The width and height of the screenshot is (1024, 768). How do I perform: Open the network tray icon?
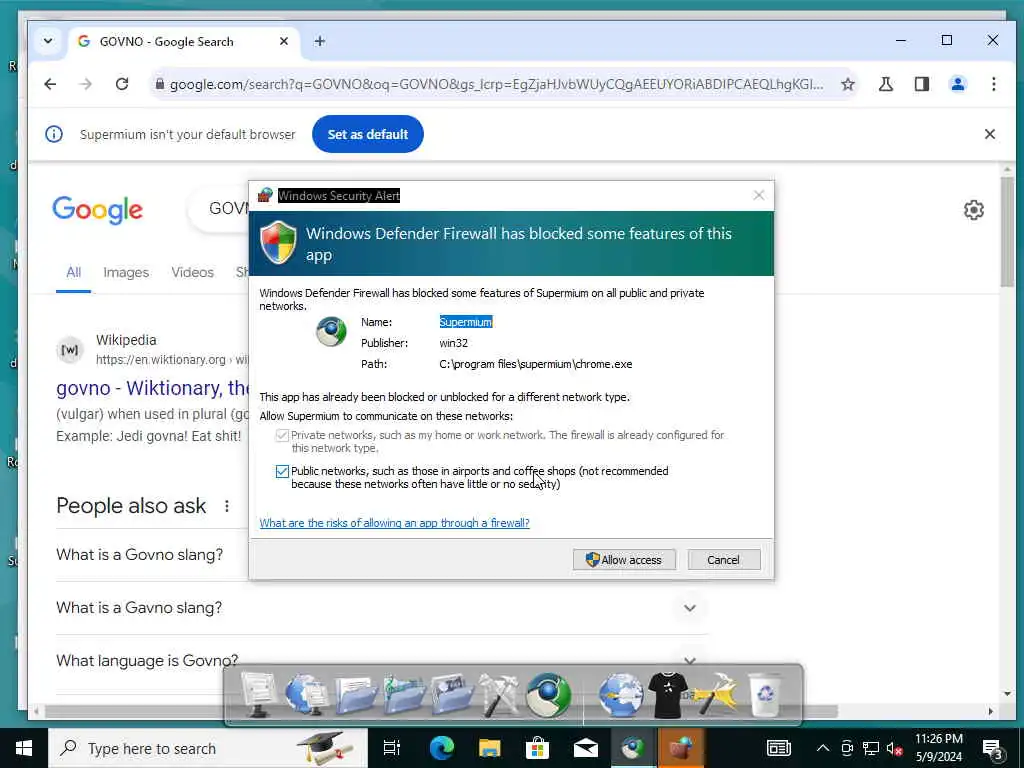[x=871, y=748]
